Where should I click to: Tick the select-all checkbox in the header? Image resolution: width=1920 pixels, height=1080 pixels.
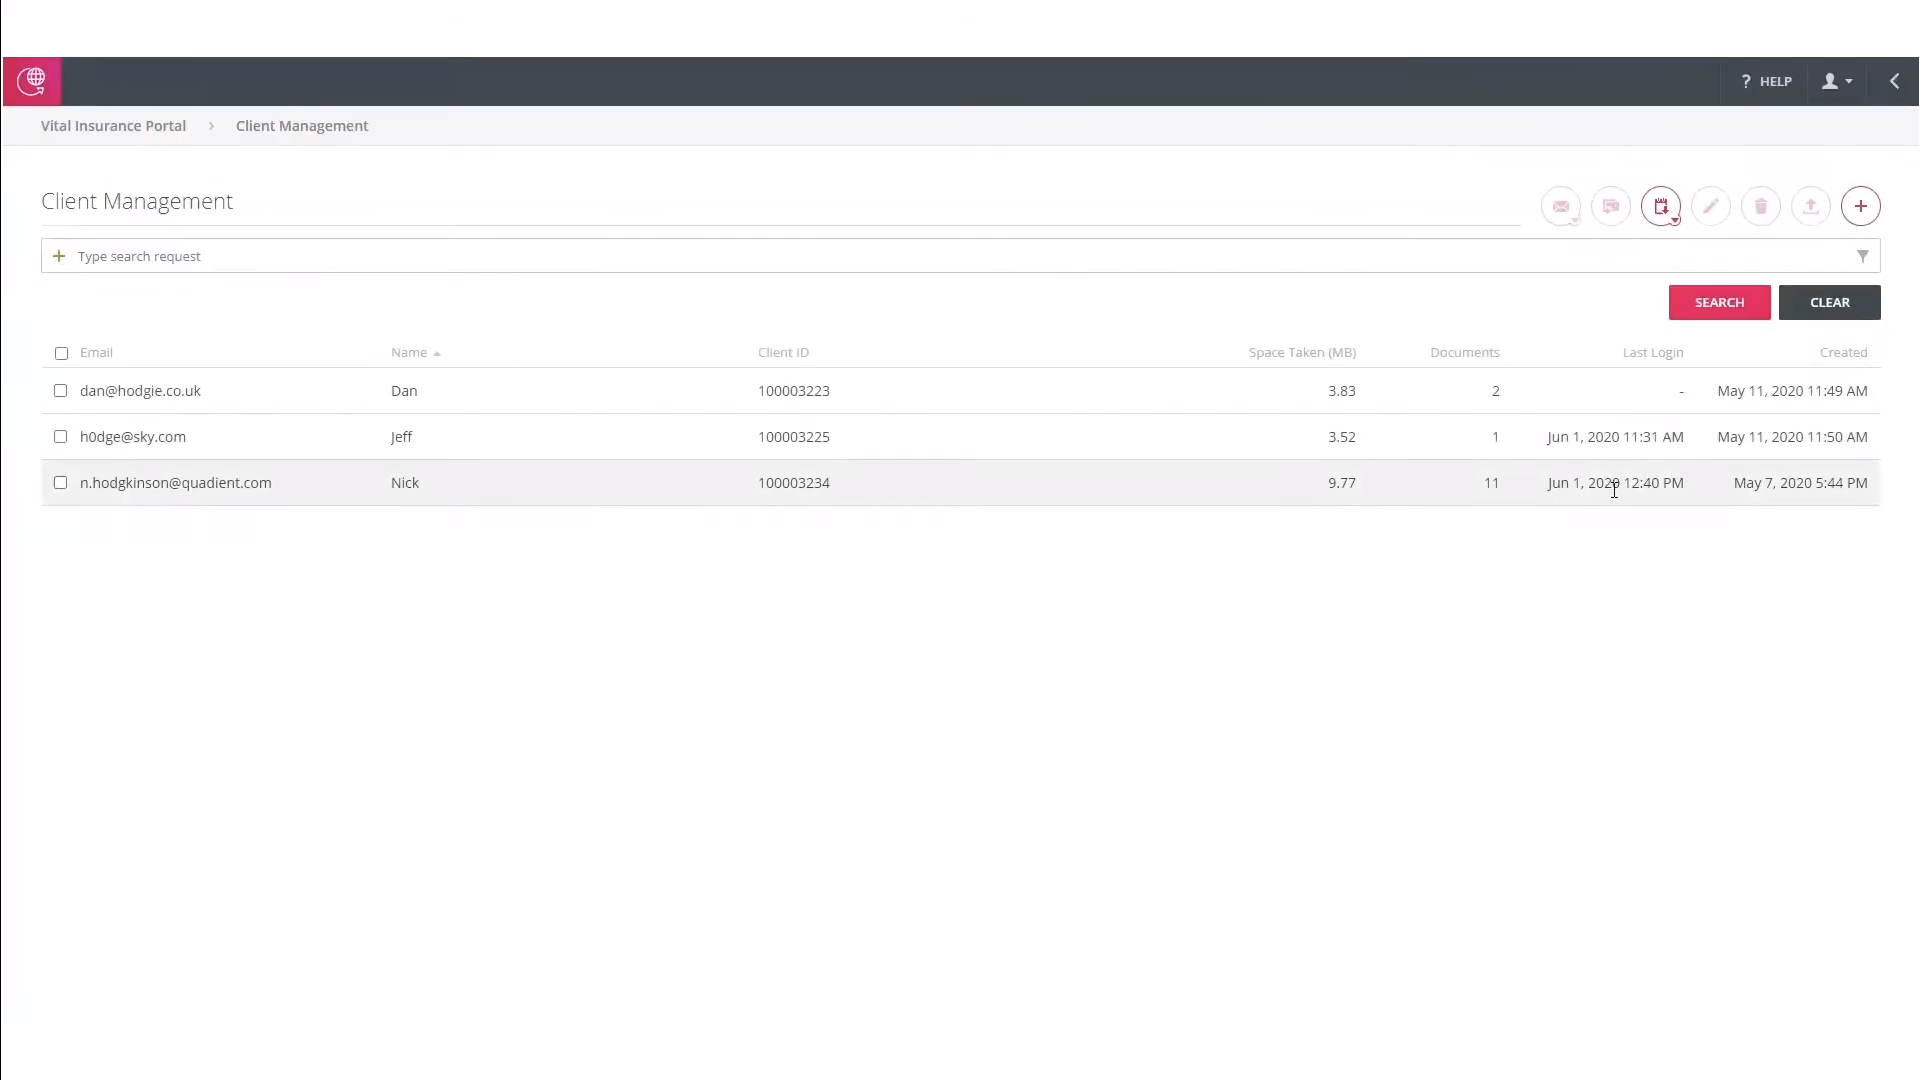click(x=60, y=352)
